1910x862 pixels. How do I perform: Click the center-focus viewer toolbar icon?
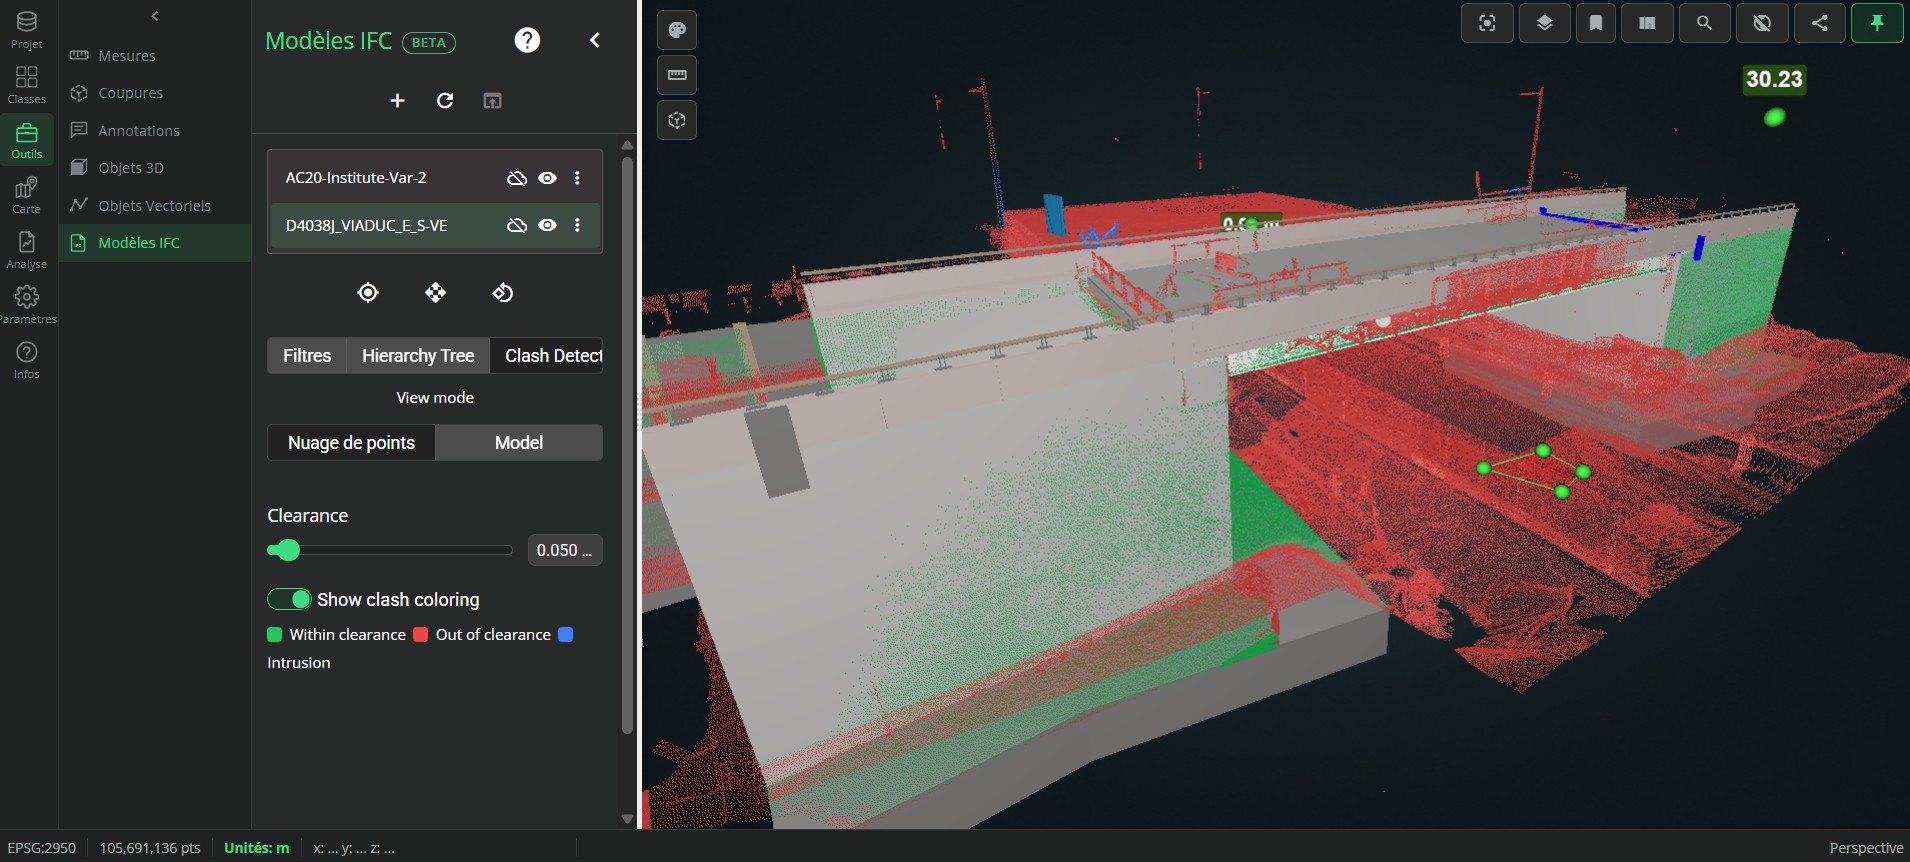pos(1487,23)
